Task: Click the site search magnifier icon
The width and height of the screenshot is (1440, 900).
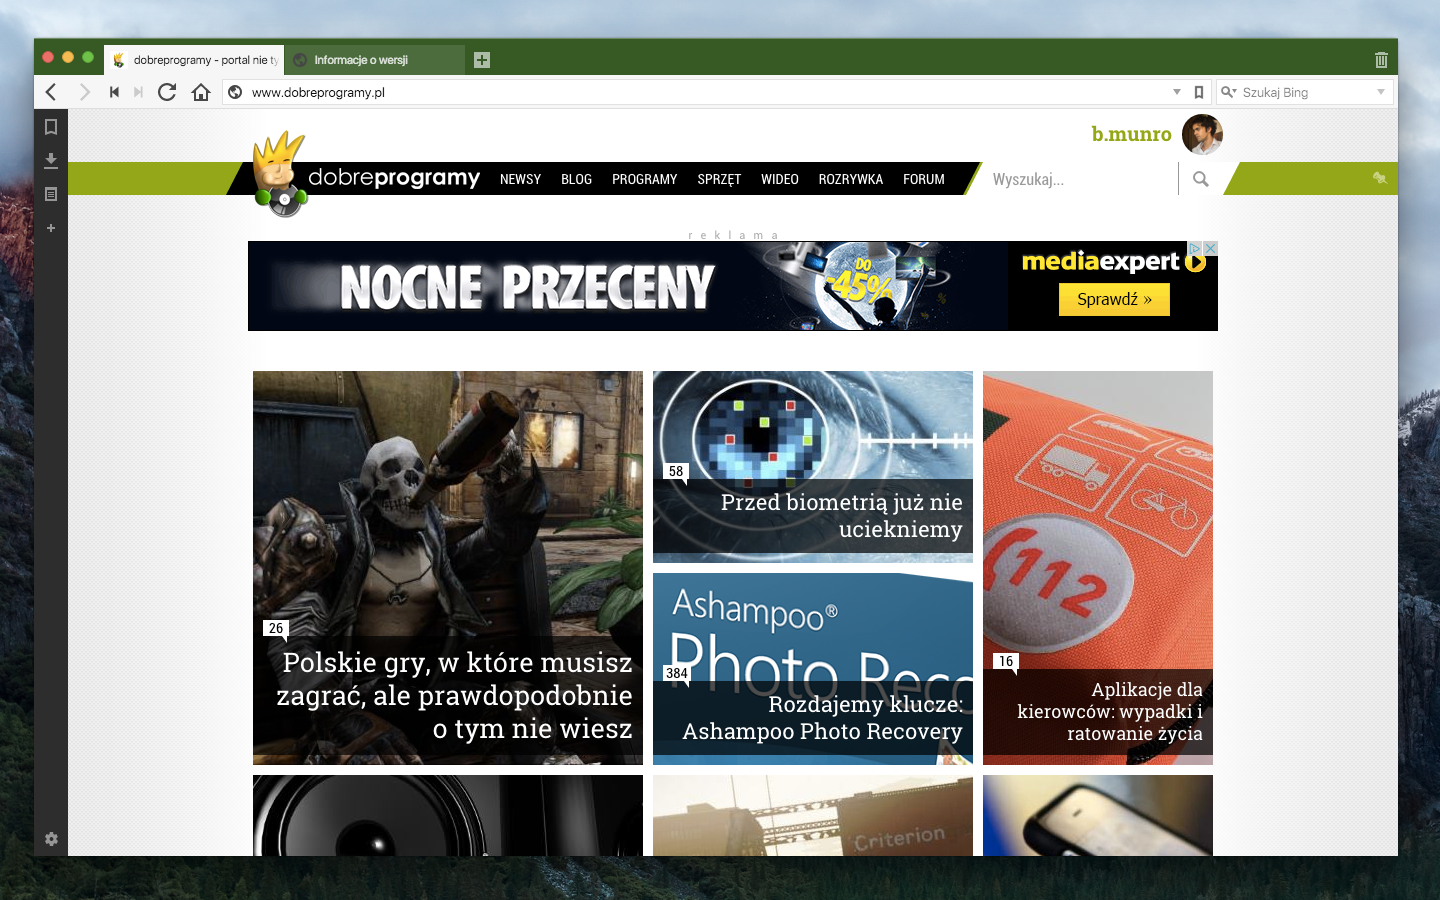Action: point(1201,179)
